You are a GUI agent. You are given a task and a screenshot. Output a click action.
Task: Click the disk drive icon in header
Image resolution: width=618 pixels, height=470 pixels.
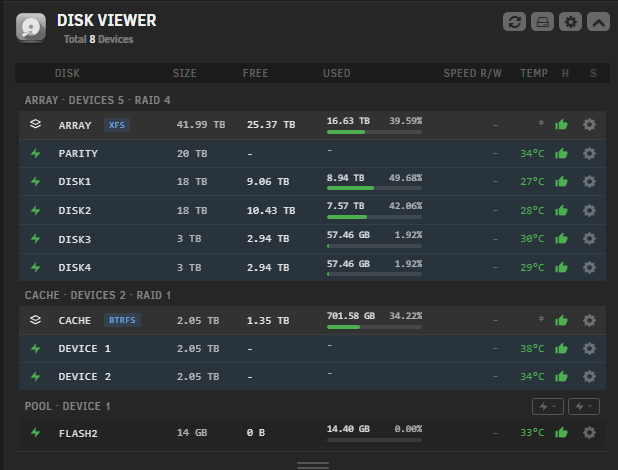pyautogui.click(x=542, y=22)
